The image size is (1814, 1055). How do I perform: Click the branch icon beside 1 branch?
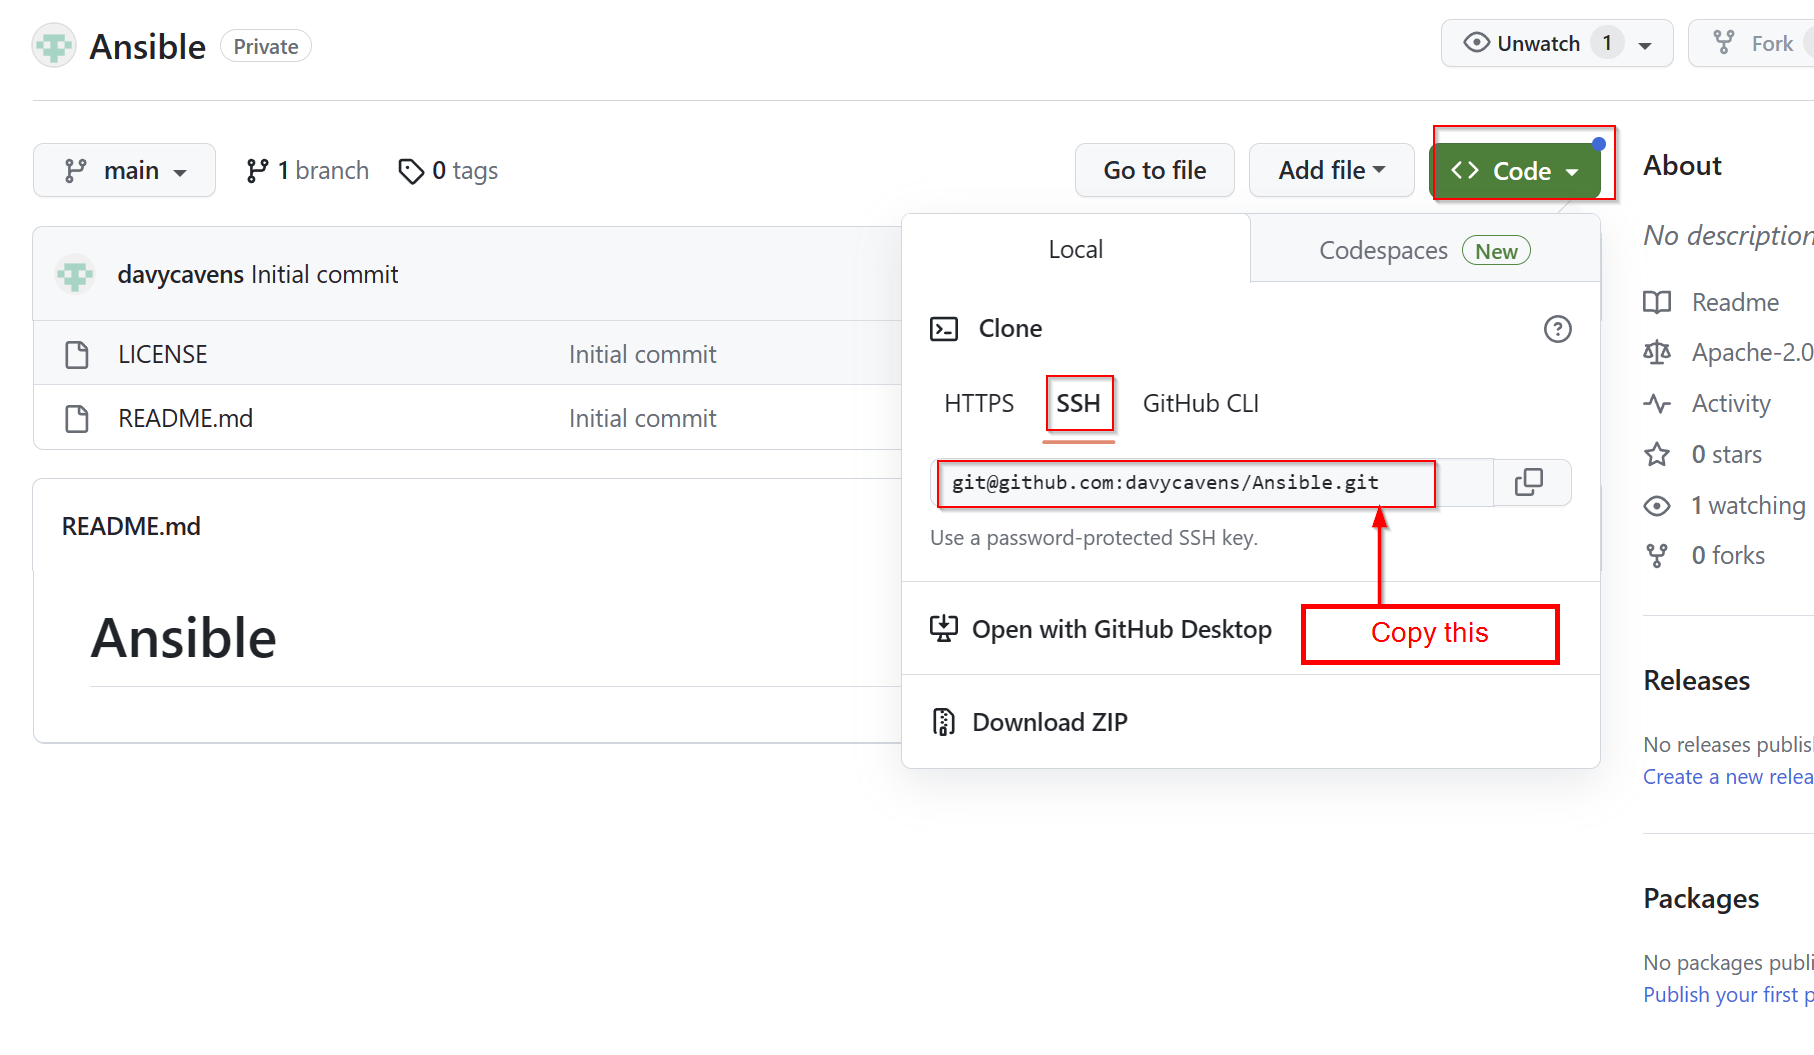click(x=257, y=171)
